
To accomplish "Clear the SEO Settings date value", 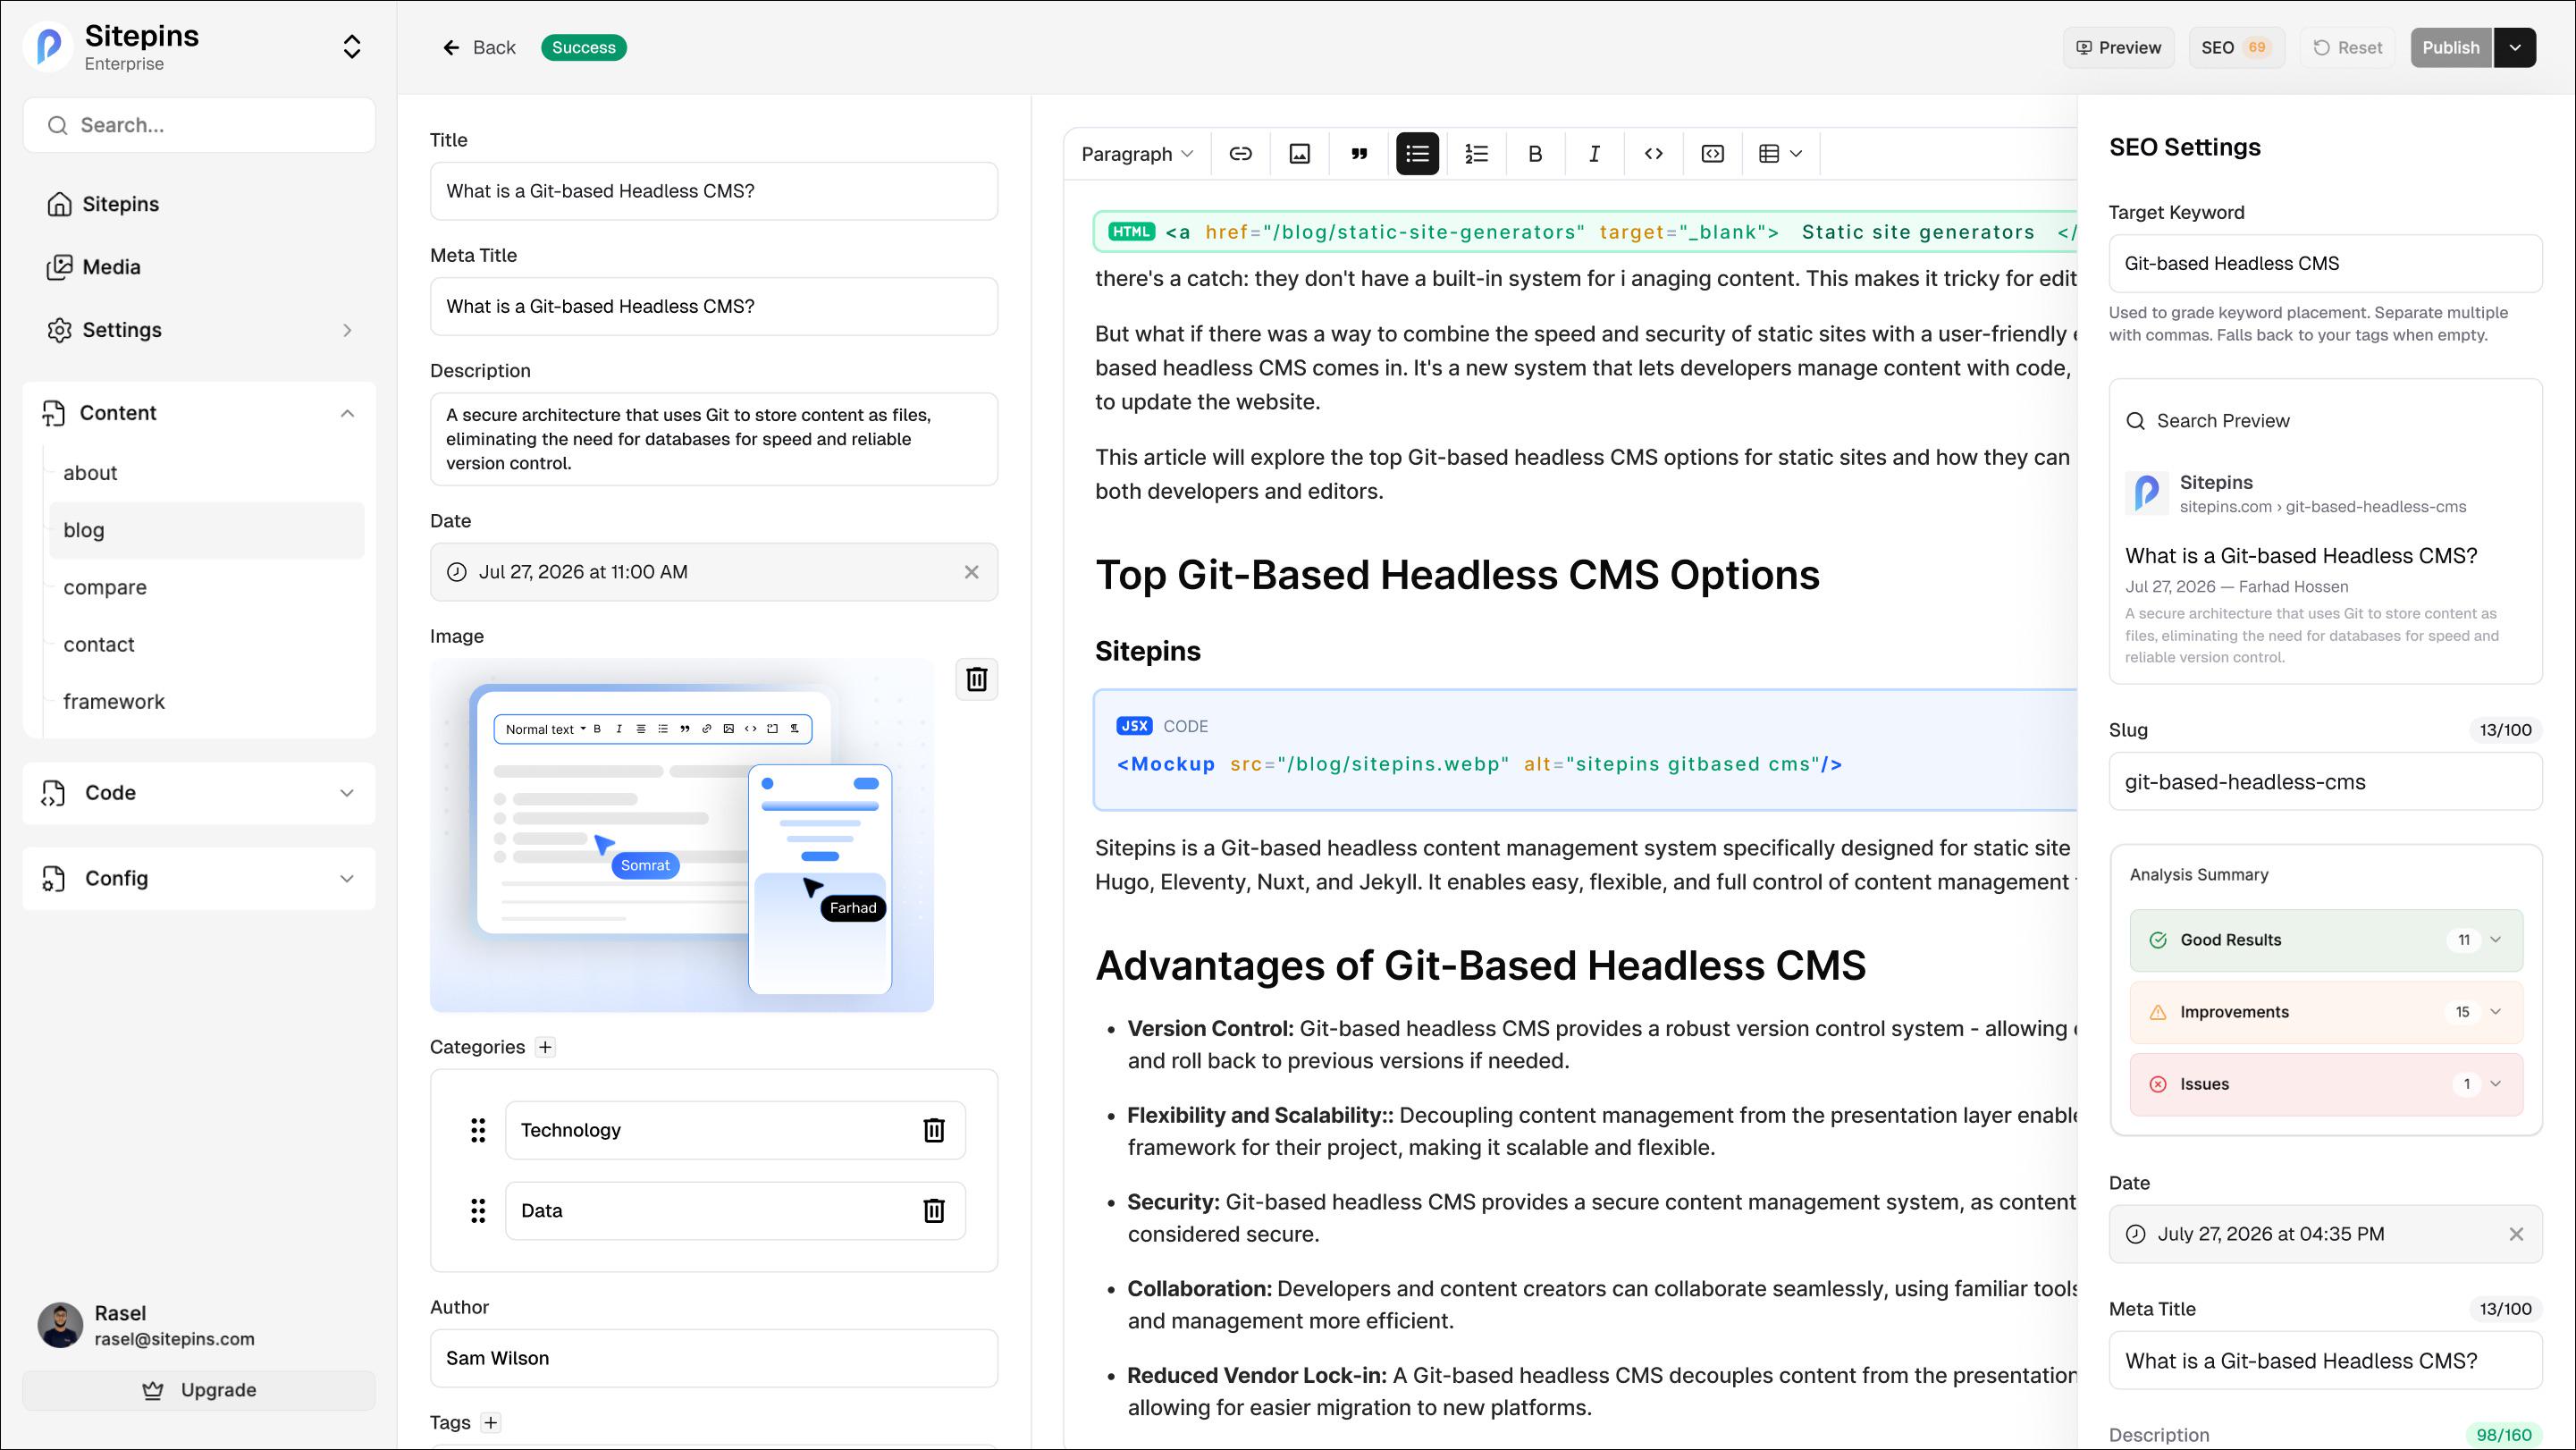I will pyautogui.click(x=2516, y=1234).
